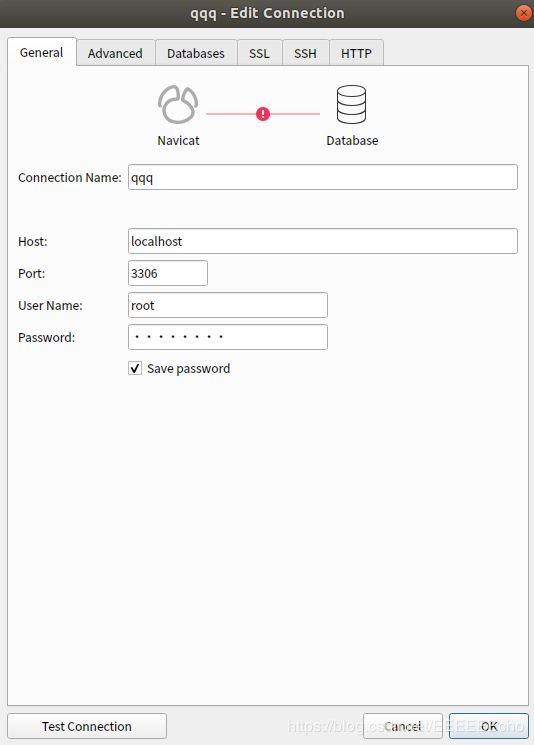Click the User Name field
The width and height of the screenshot is (534, 745).
coord(228,305)
